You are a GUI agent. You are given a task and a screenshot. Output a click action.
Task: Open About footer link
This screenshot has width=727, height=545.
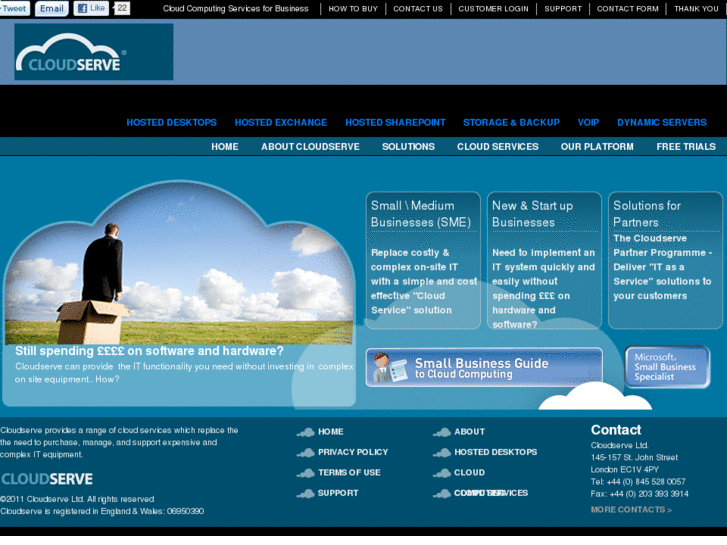[x=470, y=432]
